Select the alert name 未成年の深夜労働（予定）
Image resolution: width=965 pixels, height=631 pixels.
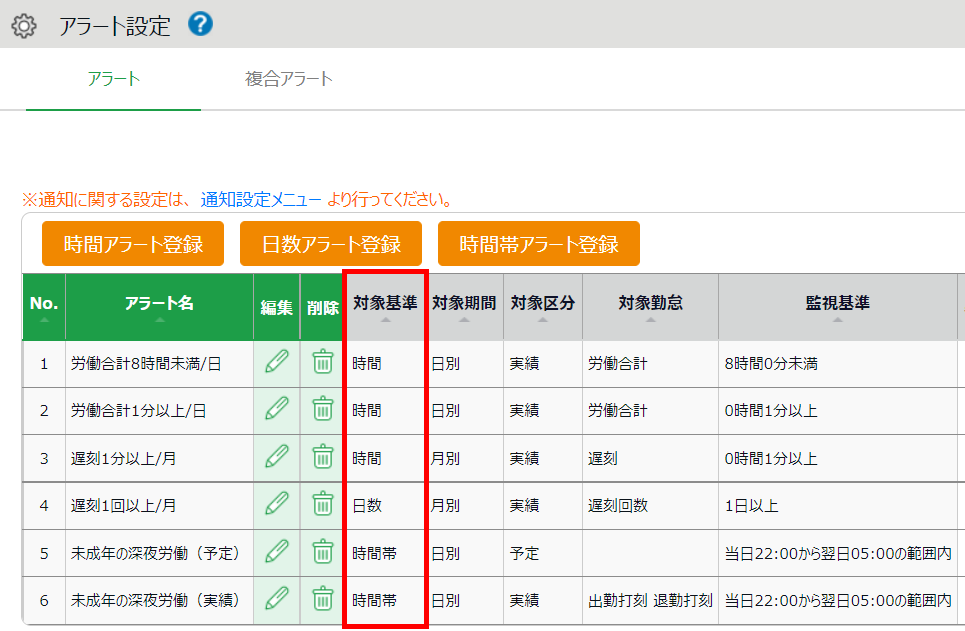click(156, 553)
